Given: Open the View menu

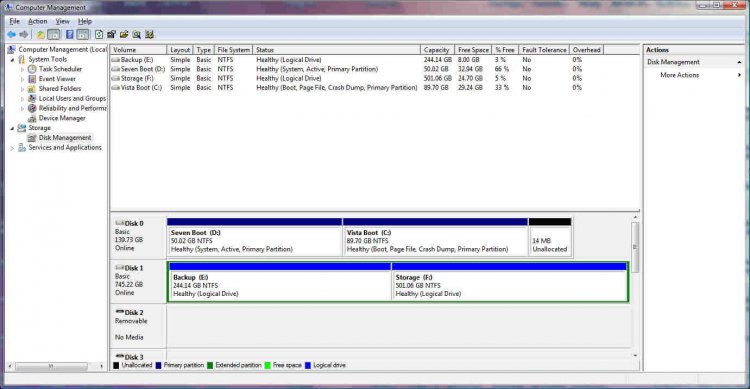Looking at the screenshot, I should (x=62, y=22).
